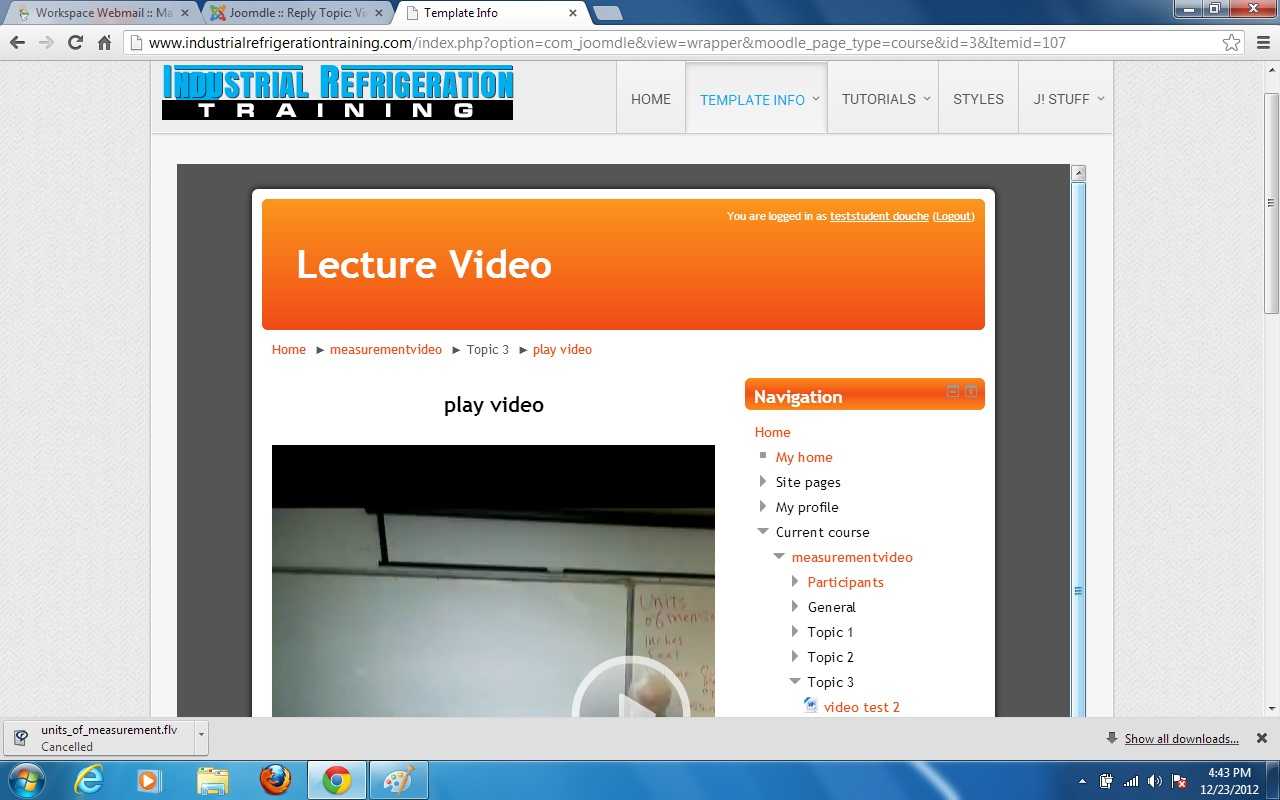
Task: Hide the Navigation block
Action: pyautogui.click(x=952, y=391)
